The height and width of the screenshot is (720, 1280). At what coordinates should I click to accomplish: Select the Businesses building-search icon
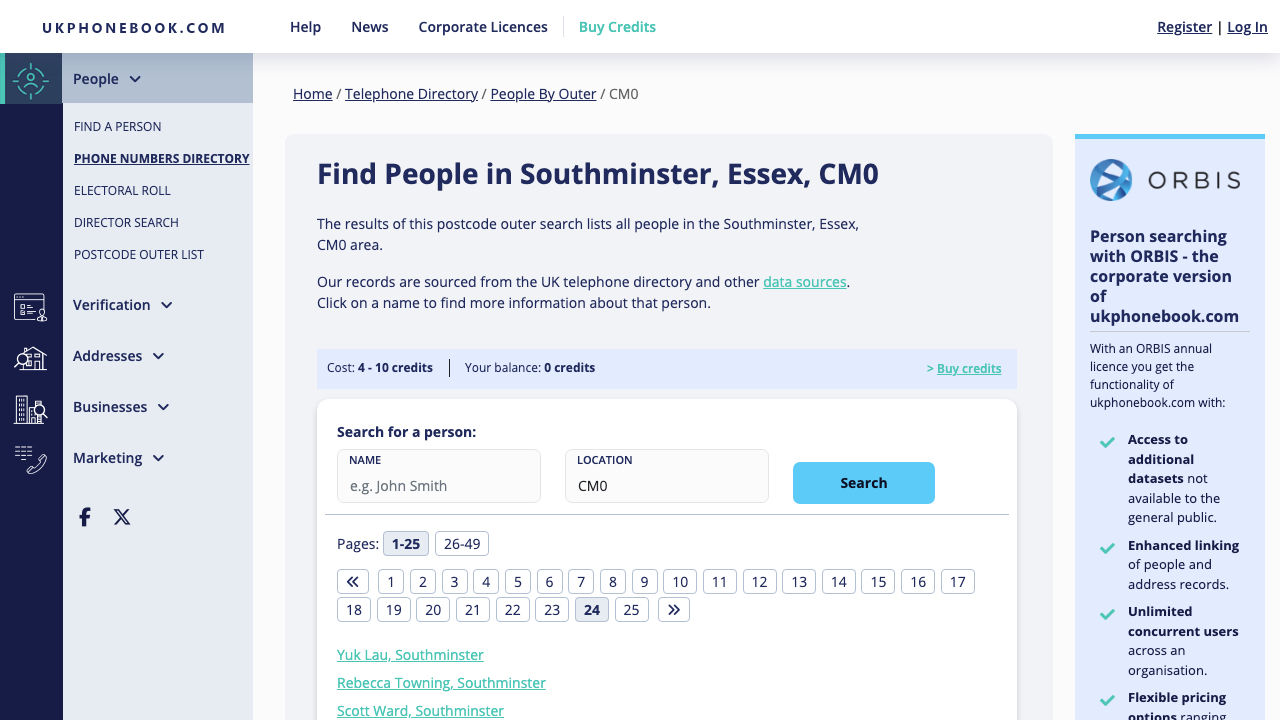coord(30,409)
